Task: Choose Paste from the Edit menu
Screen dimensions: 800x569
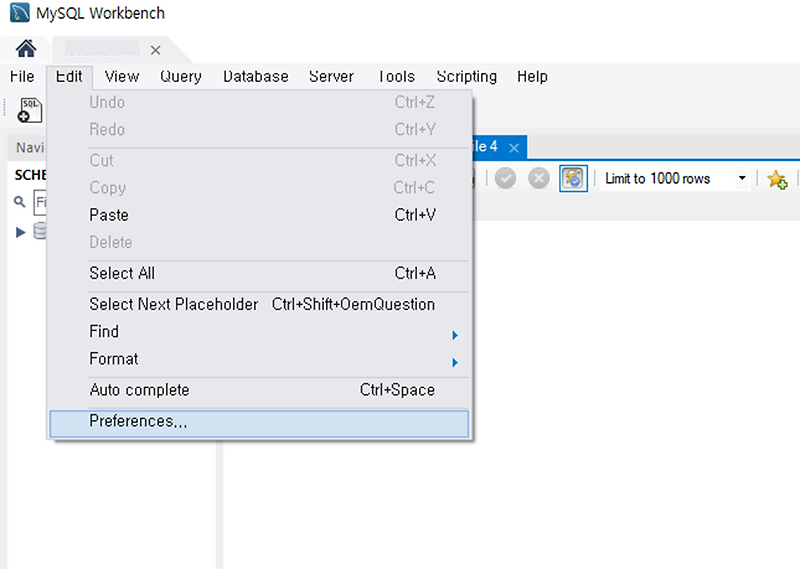Action: point(259,215)
